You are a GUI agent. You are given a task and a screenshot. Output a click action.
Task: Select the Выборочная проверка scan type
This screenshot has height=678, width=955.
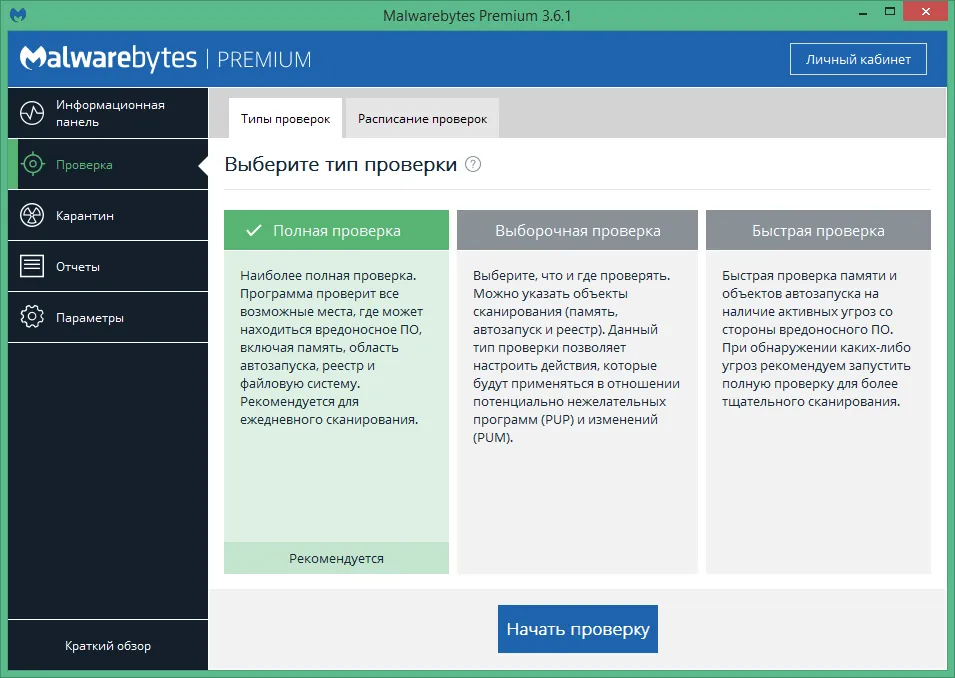point(577,230)
